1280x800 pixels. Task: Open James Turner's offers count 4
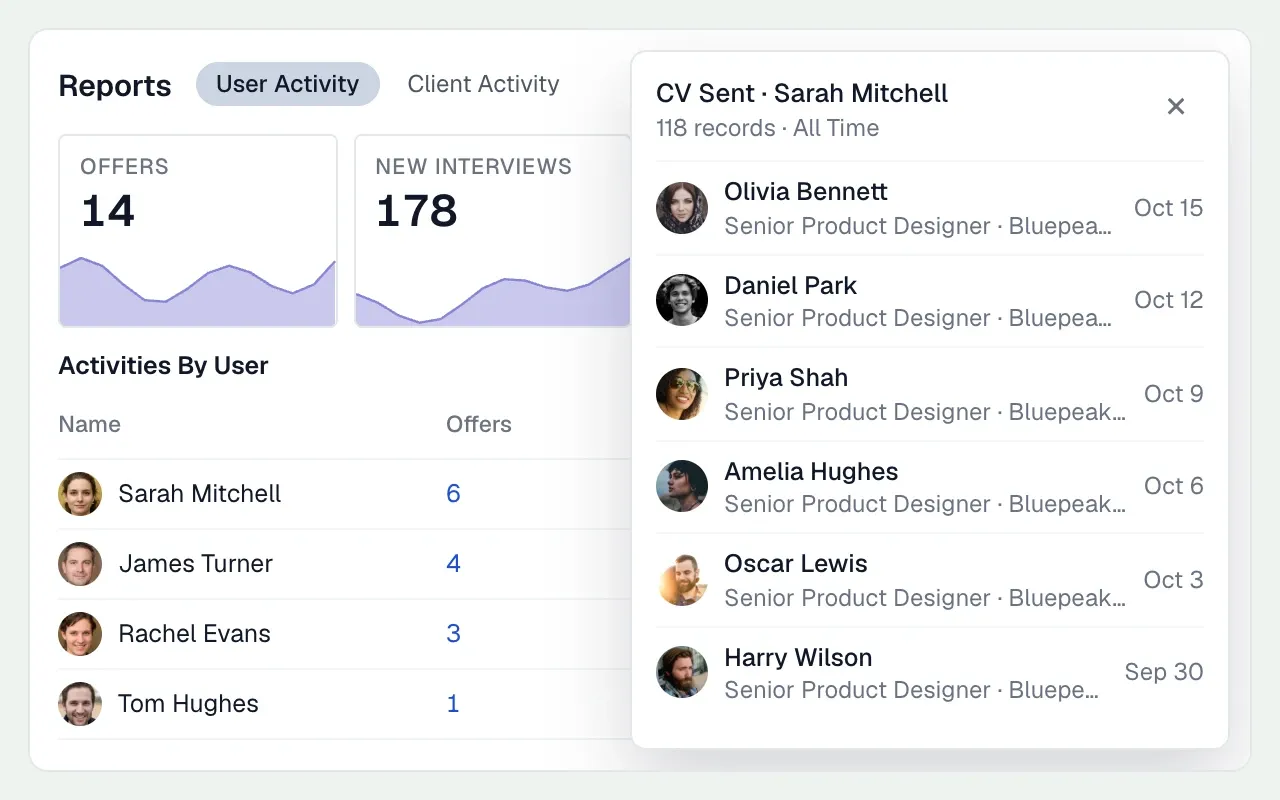(453, 564)
